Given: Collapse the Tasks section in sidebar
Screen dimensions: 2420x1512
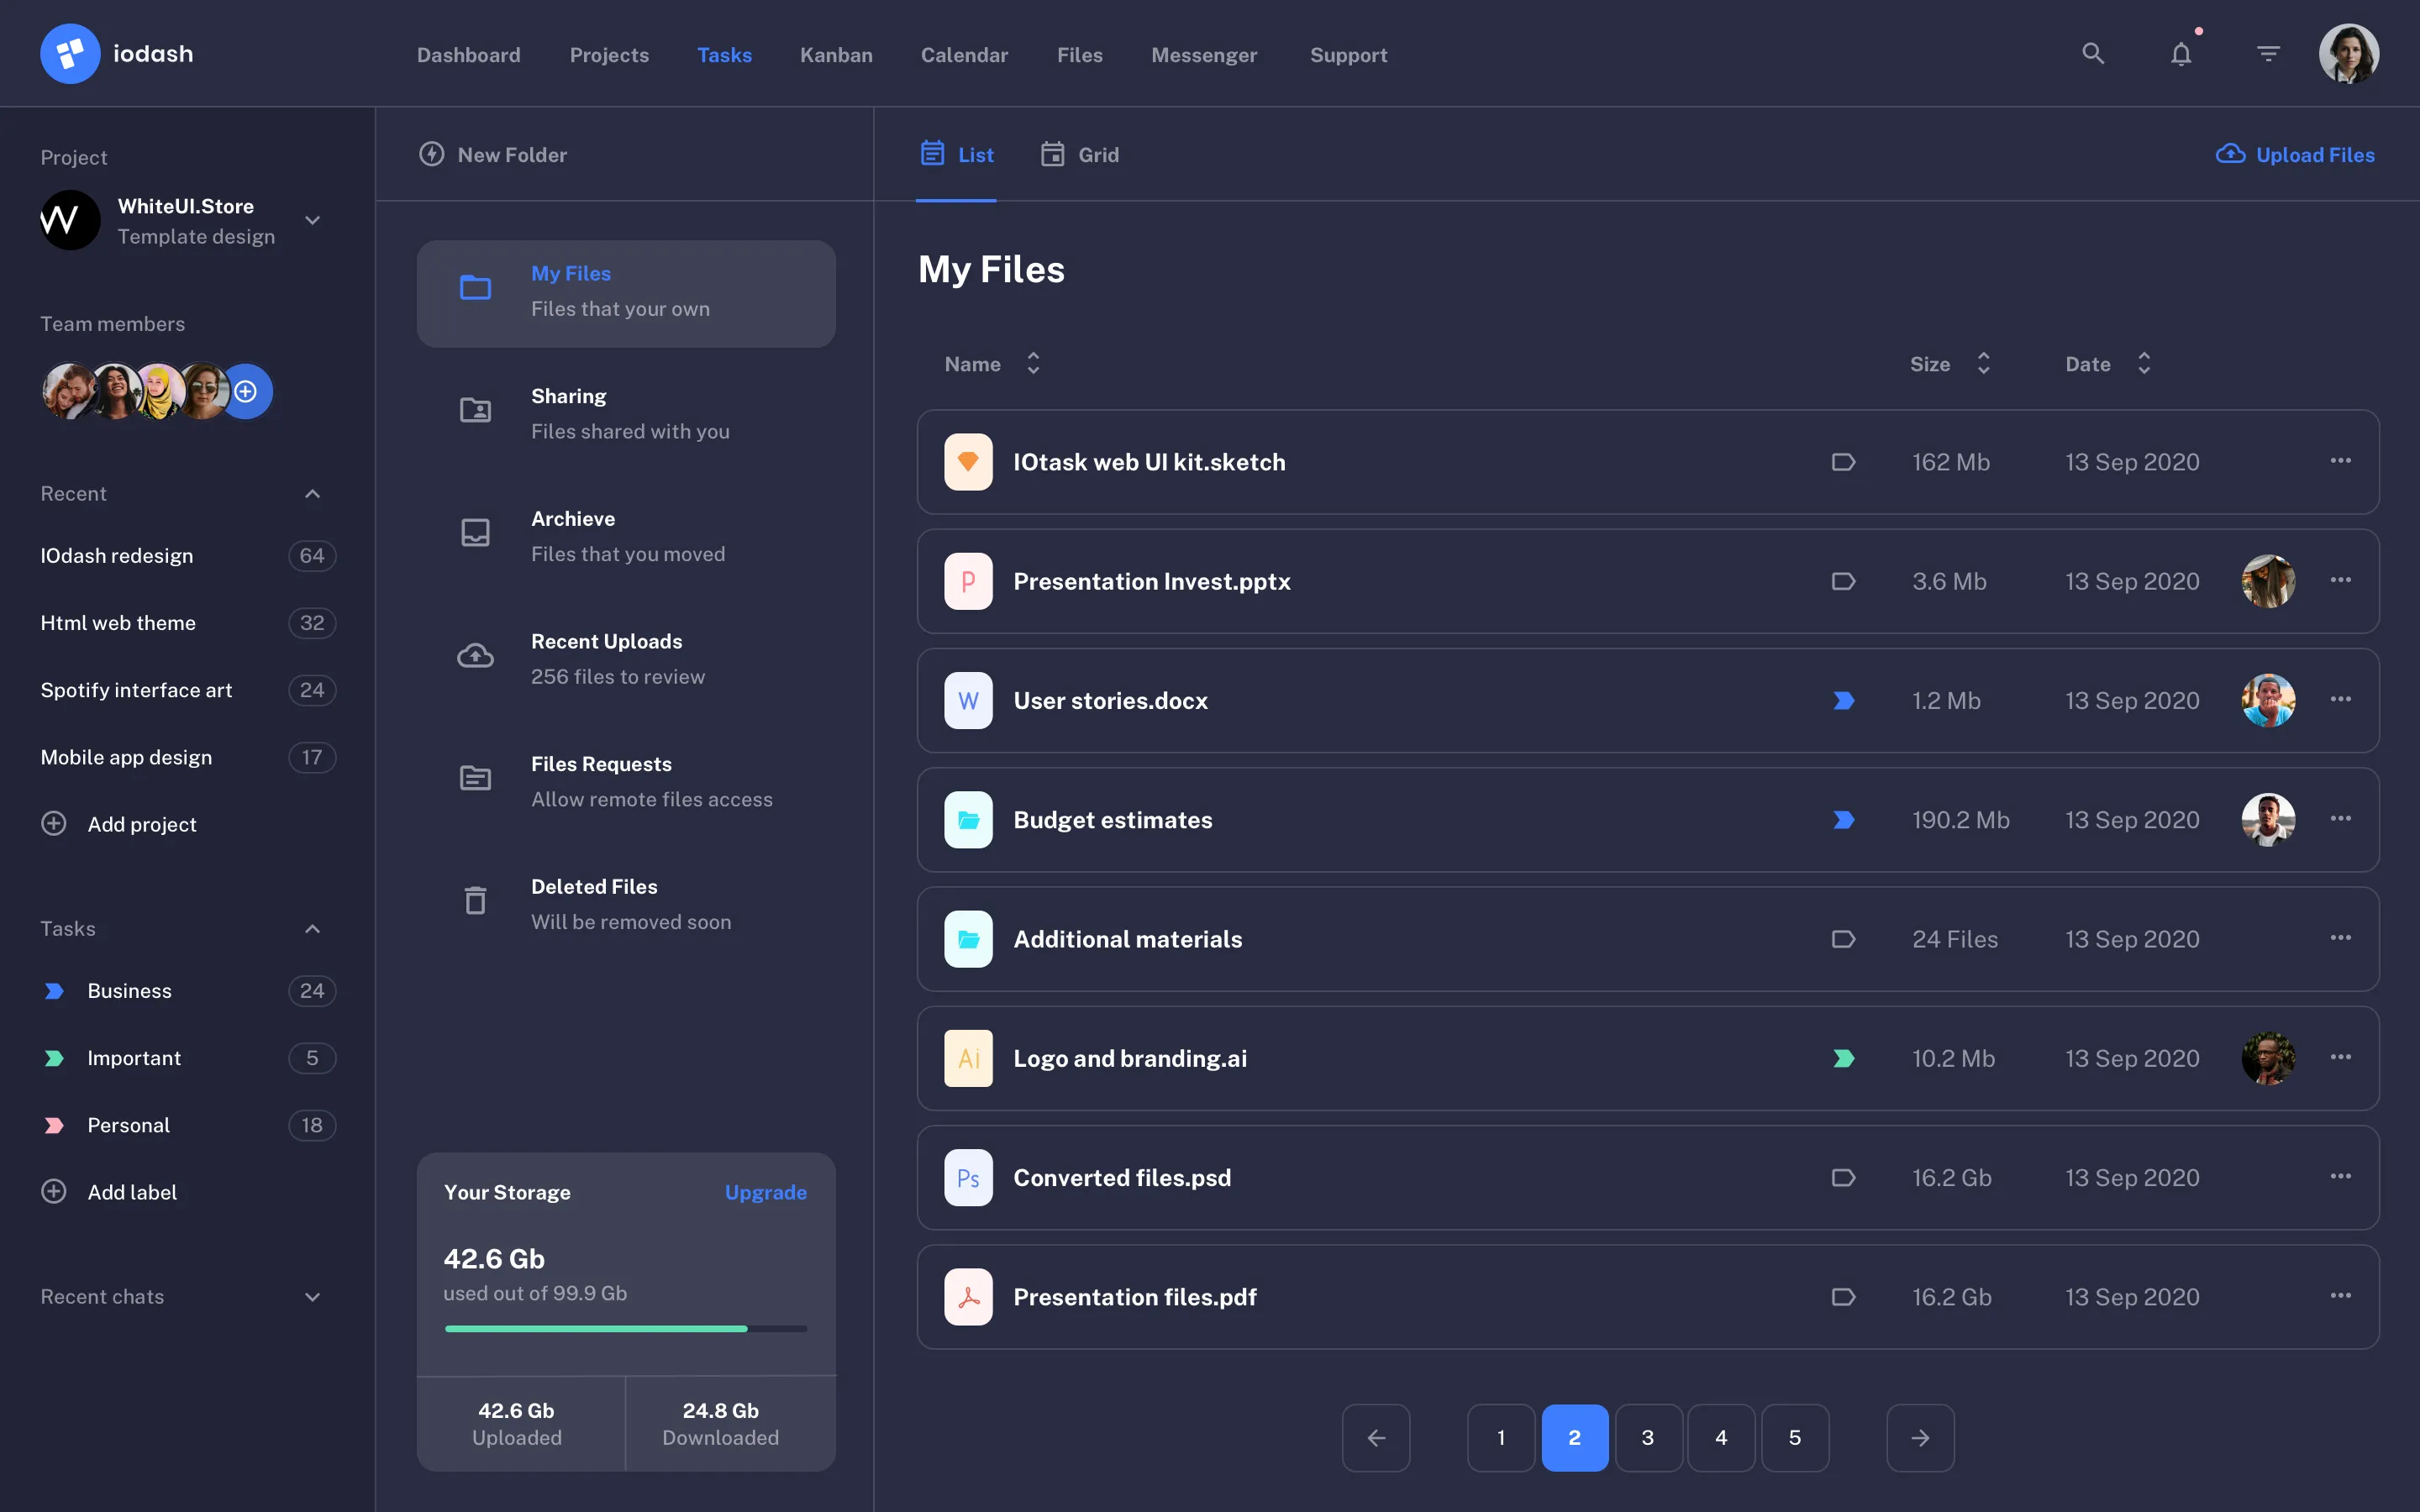Looking at the screenshot, I should coord(311,929).
